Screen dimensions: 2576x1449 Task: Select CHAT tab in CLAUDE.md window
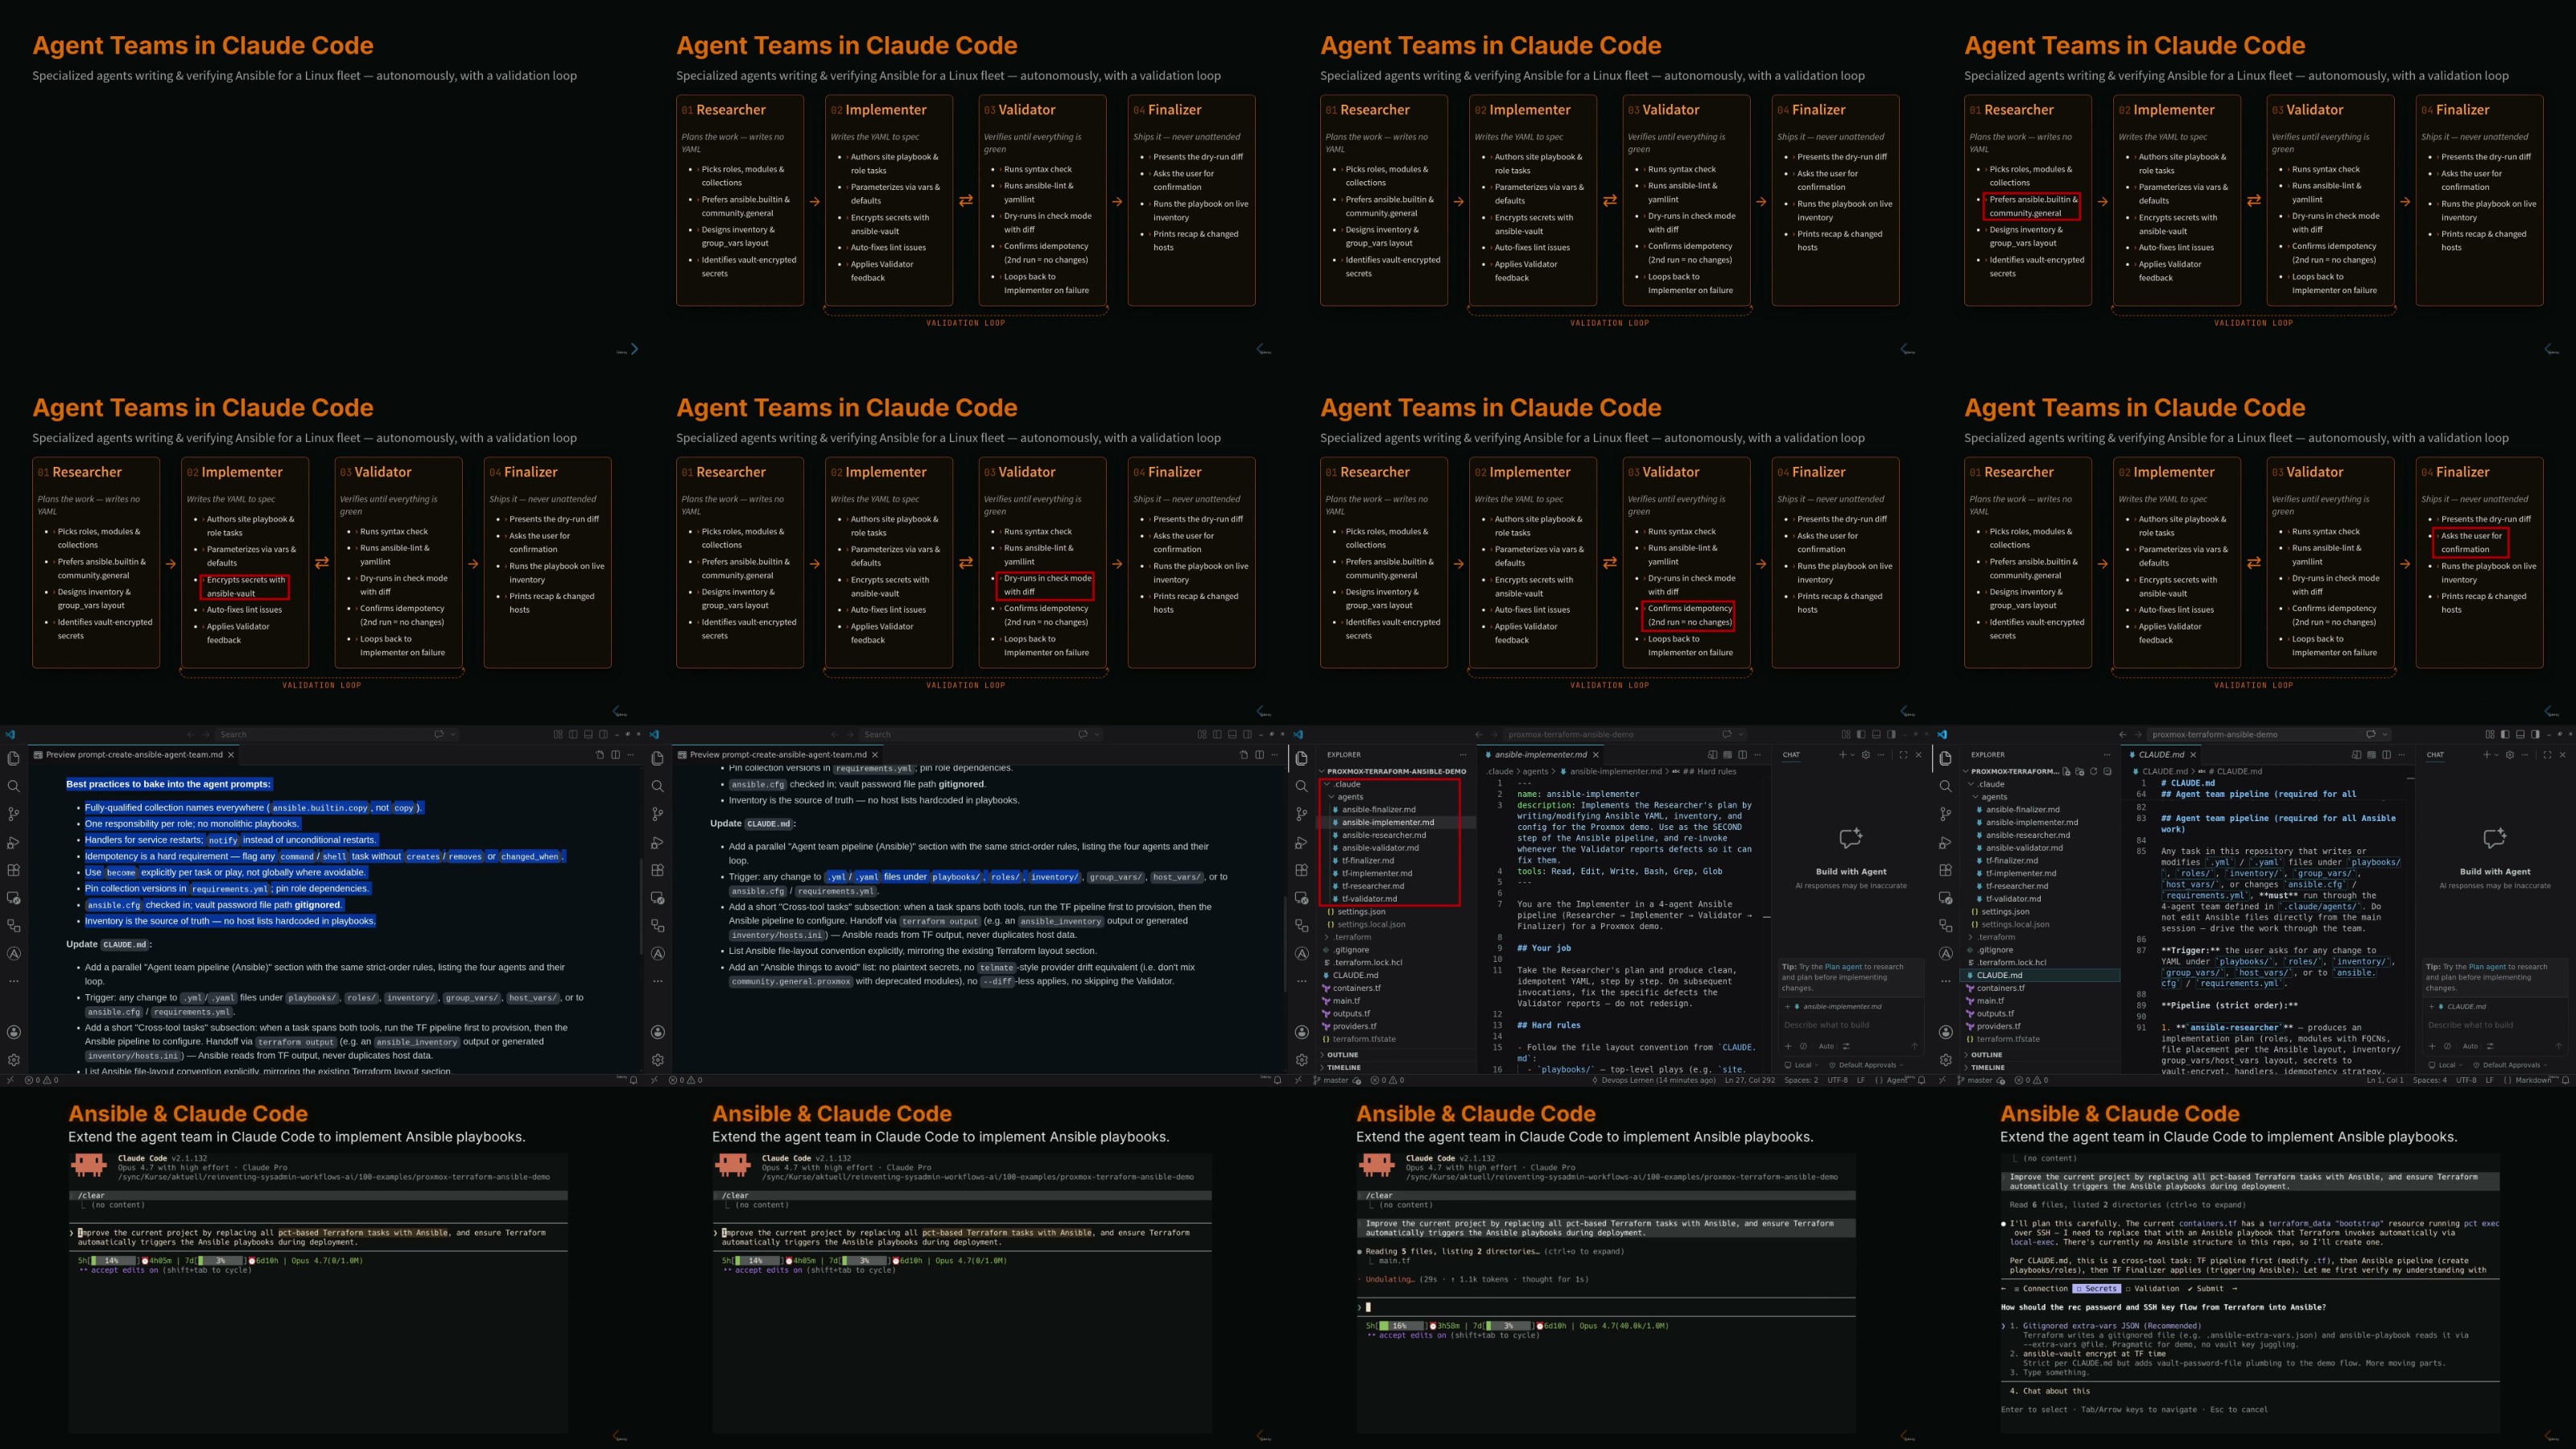click(x=2435, y=755)
